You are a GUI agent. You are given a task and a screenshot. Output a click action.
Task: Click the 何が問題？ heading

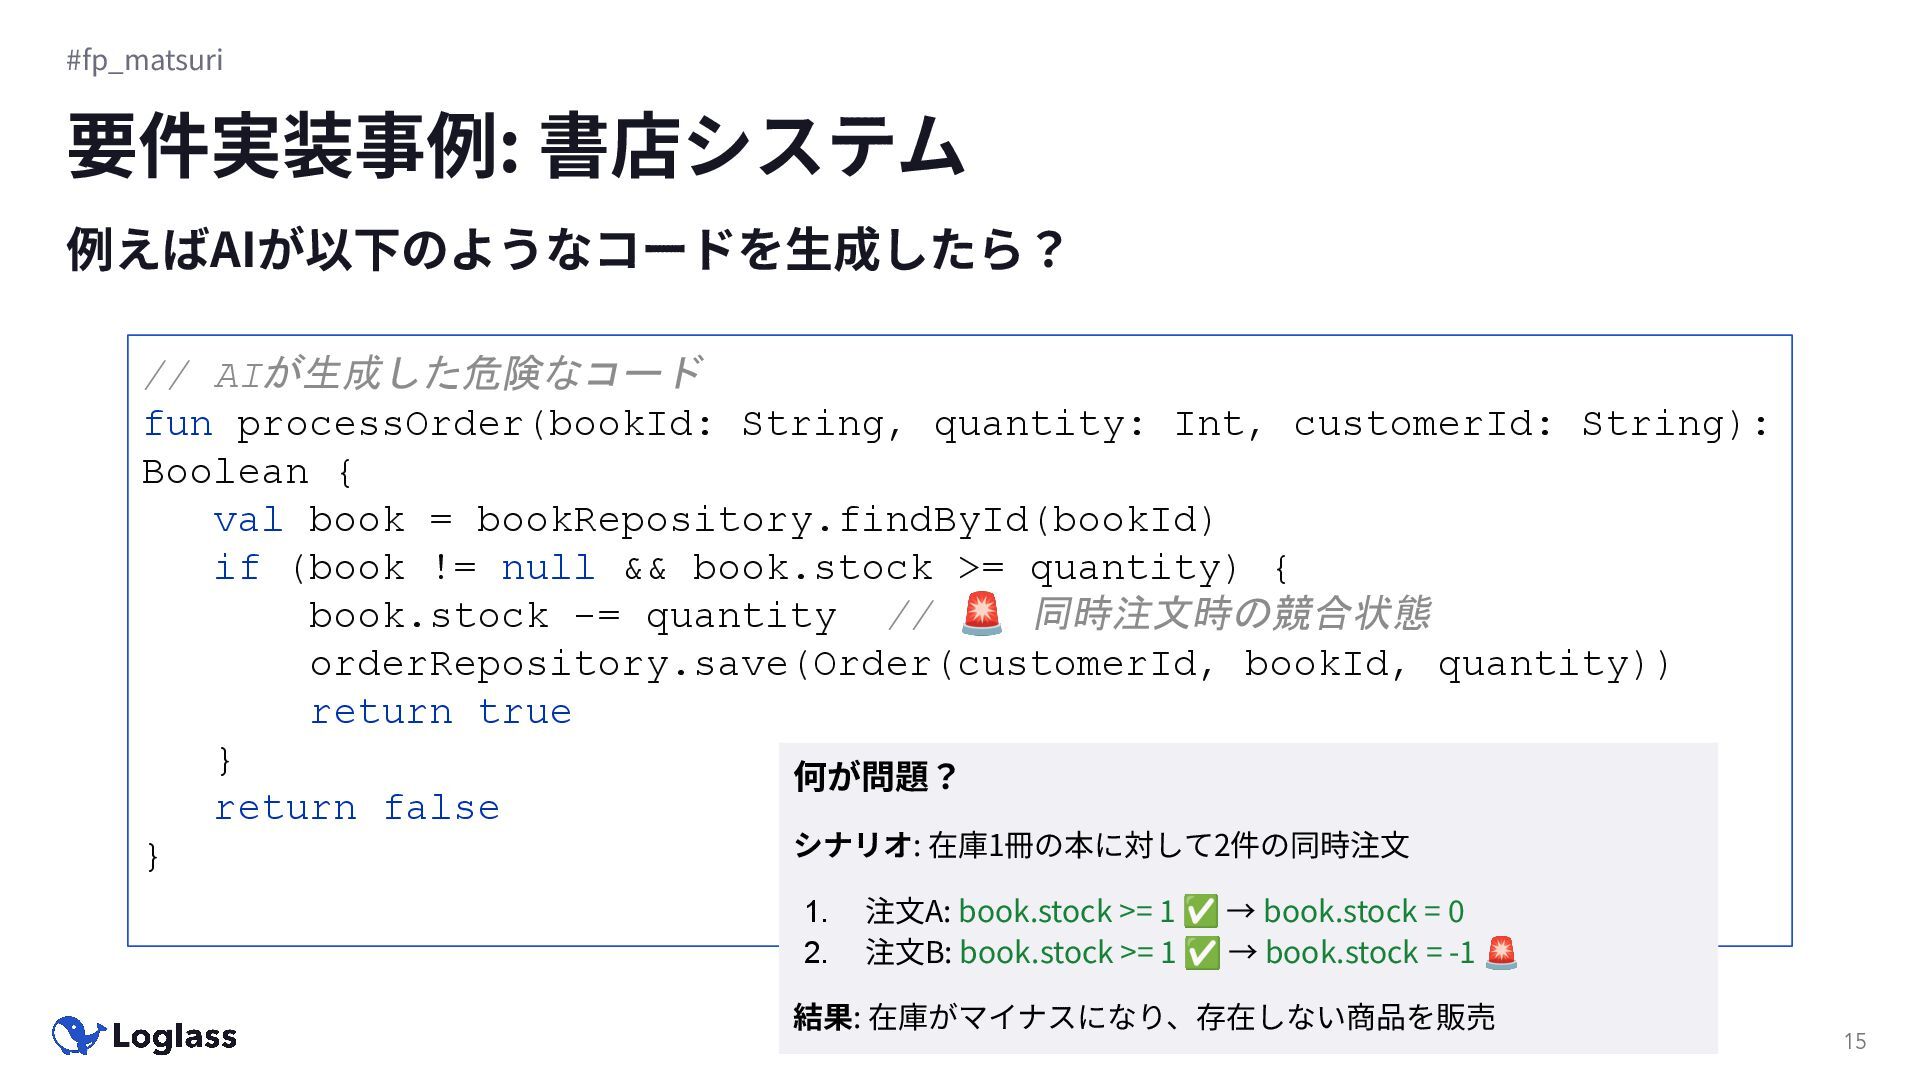[x=876, y=776]
